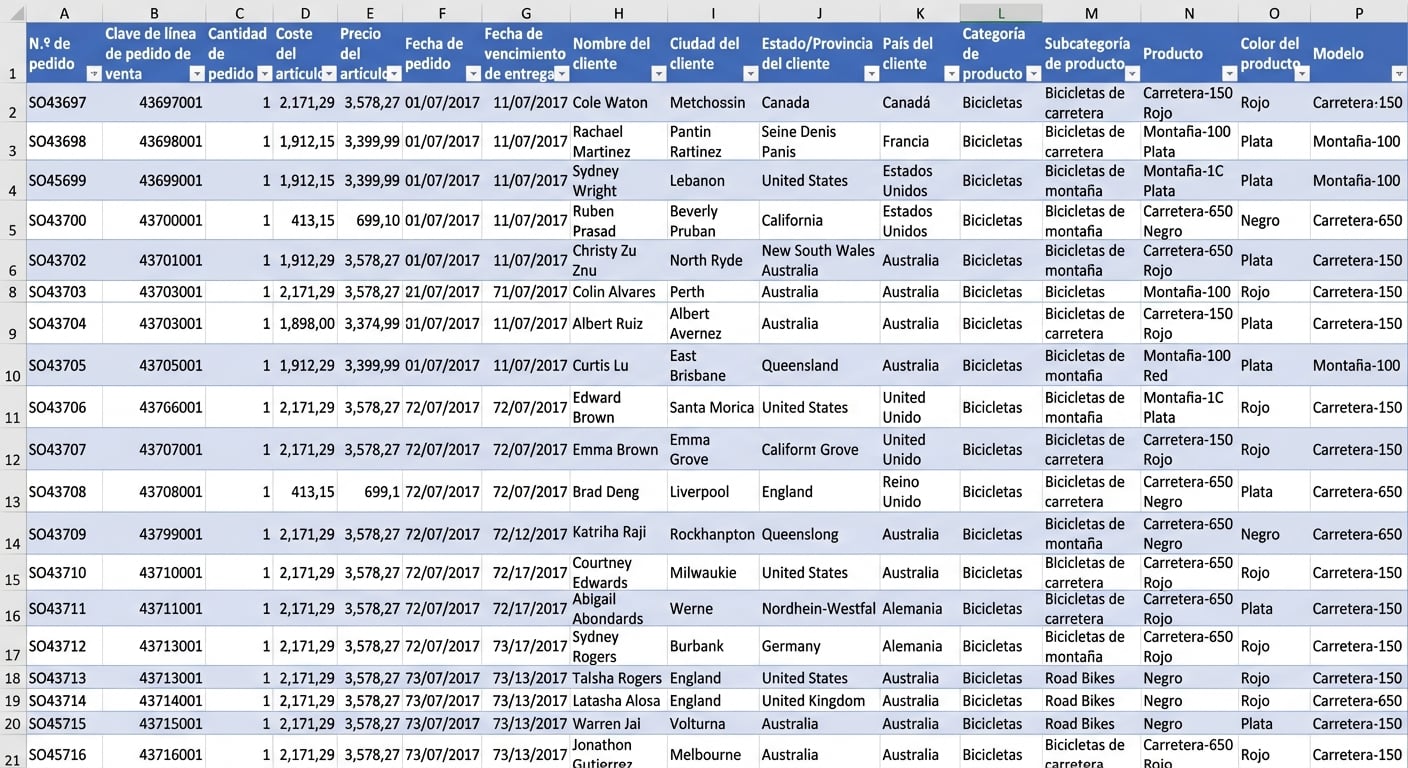The width and height of the screenshot is (1408, 768).
Task: Click the customer name Colin Alvares
Action: click(618, 292)
